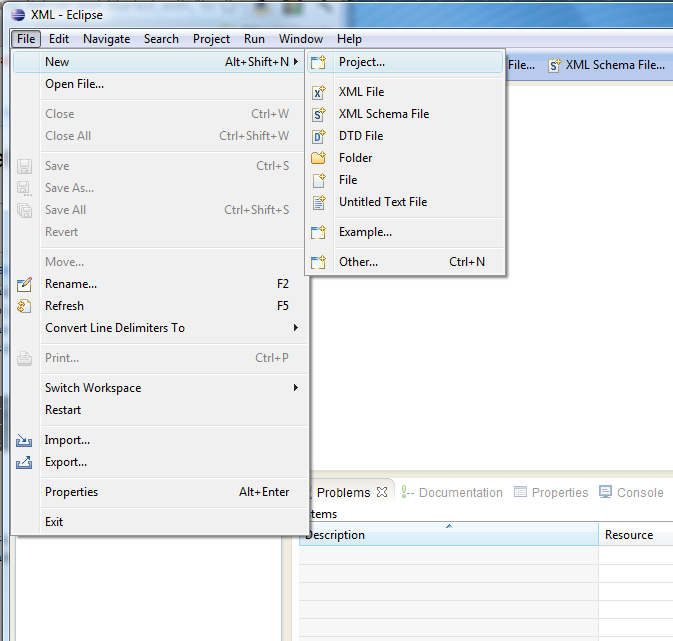
Task: Click the Refresh icon in File menu
Action: pyautogui.click(x=24, y=306)
